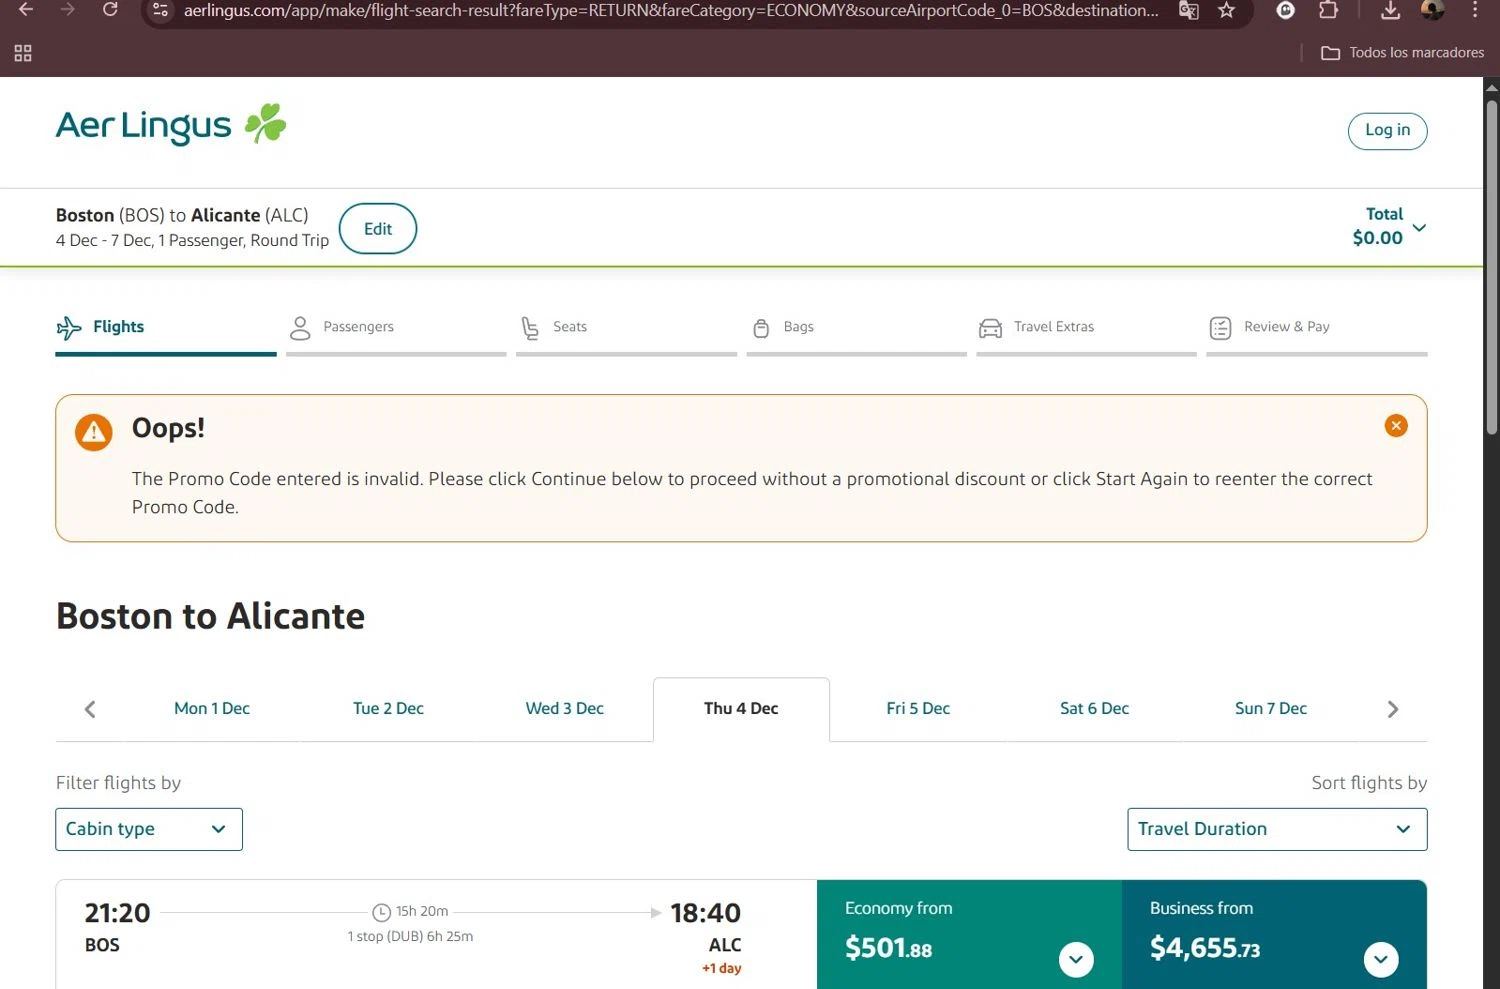The image size is (1500, 989).
Task: Open Todos los marcadores bookmarks folder
Action: point(1402,53)
